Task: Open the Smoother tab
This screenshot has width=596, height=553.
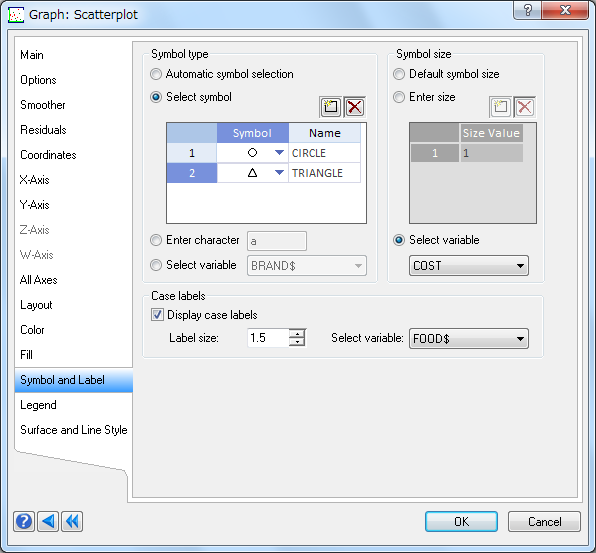Action: pyautogui.click(x=43, y=105)
